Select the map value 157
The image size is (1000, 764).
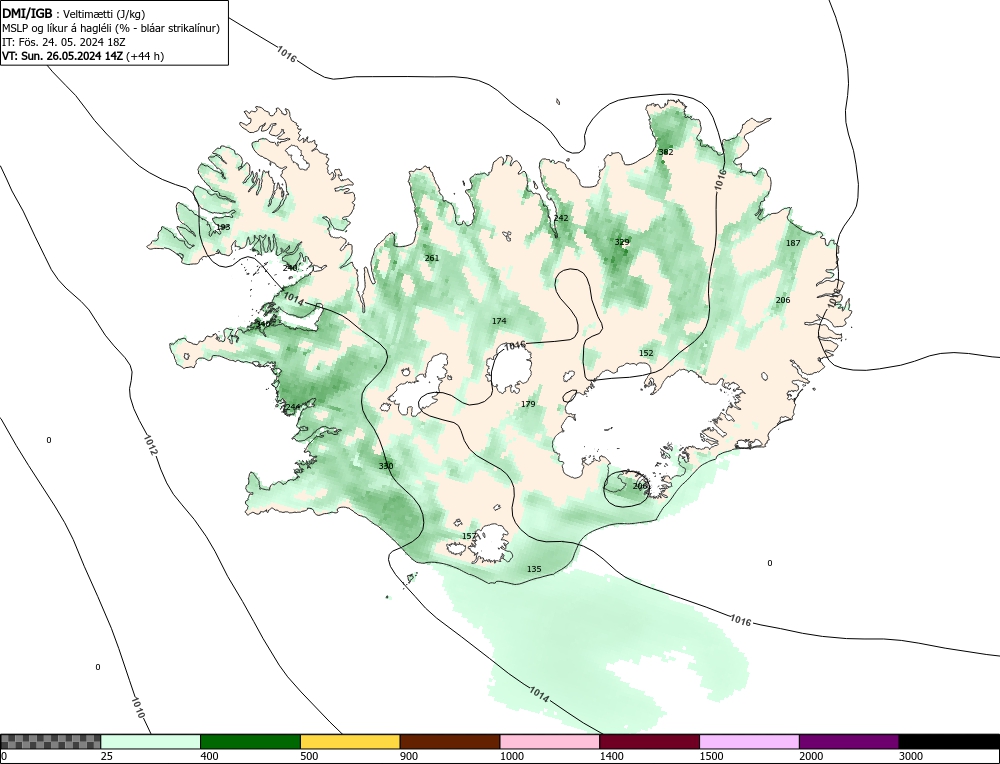pyautogui.click(x=469, y=536)
